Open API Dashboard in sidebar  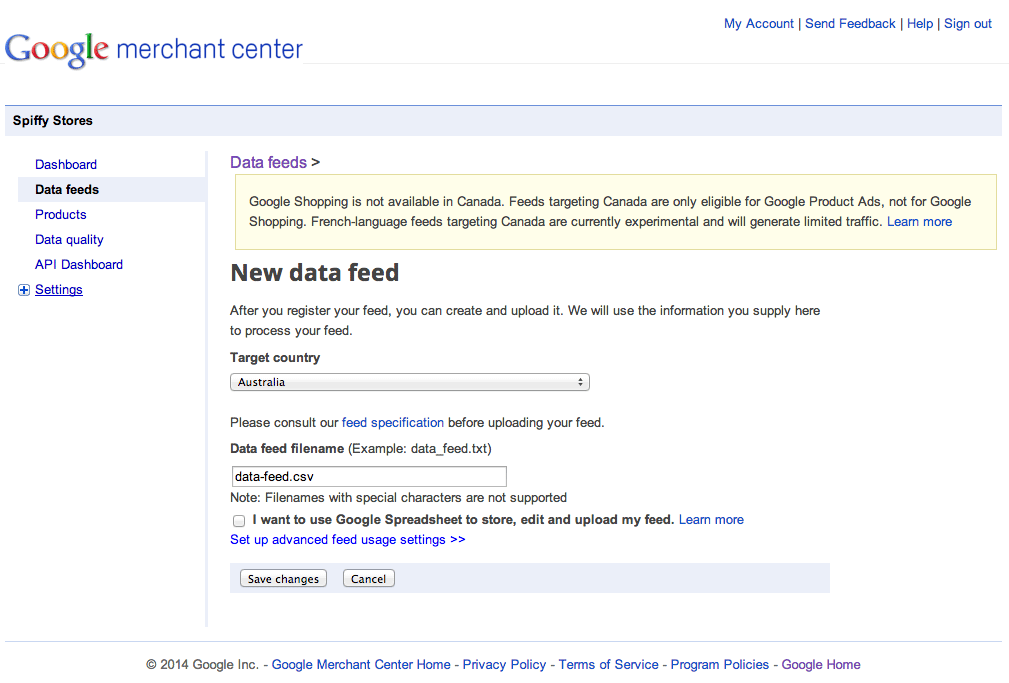point(79,265)
